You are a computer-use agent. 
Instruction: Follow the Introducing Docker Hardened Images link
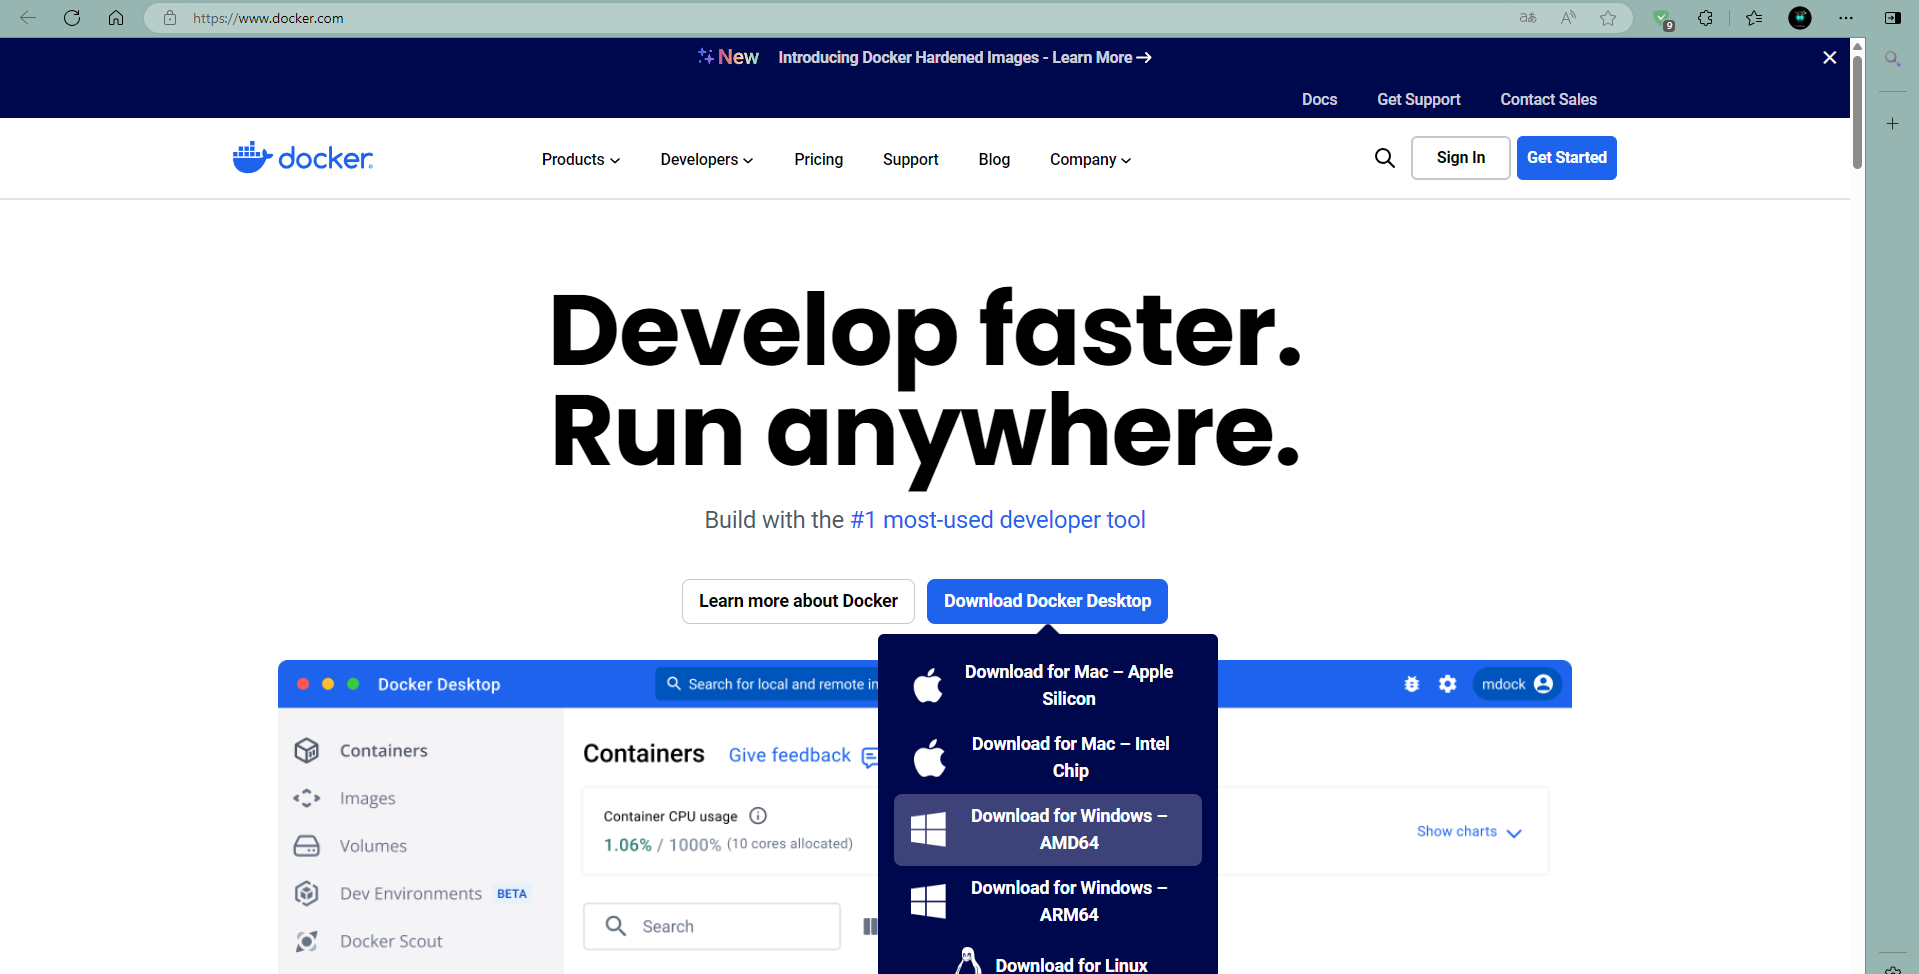click(x=965, y=58)
